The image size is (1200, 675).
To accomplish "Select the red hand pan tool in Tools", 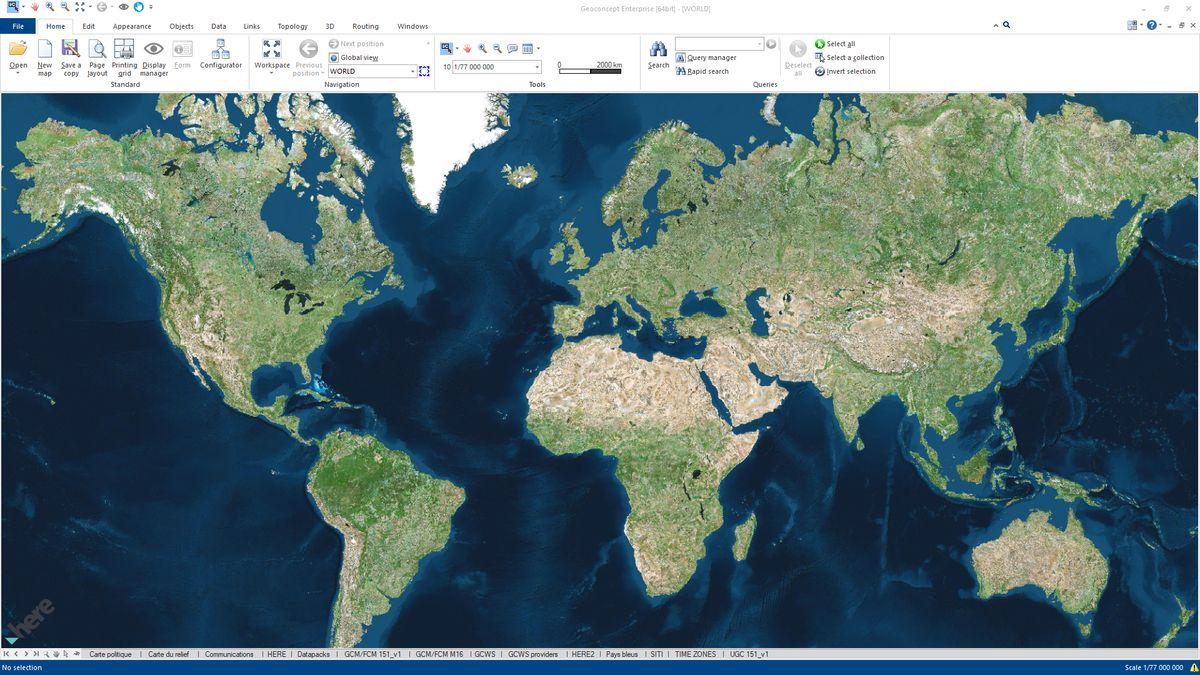I will (467, 48).
